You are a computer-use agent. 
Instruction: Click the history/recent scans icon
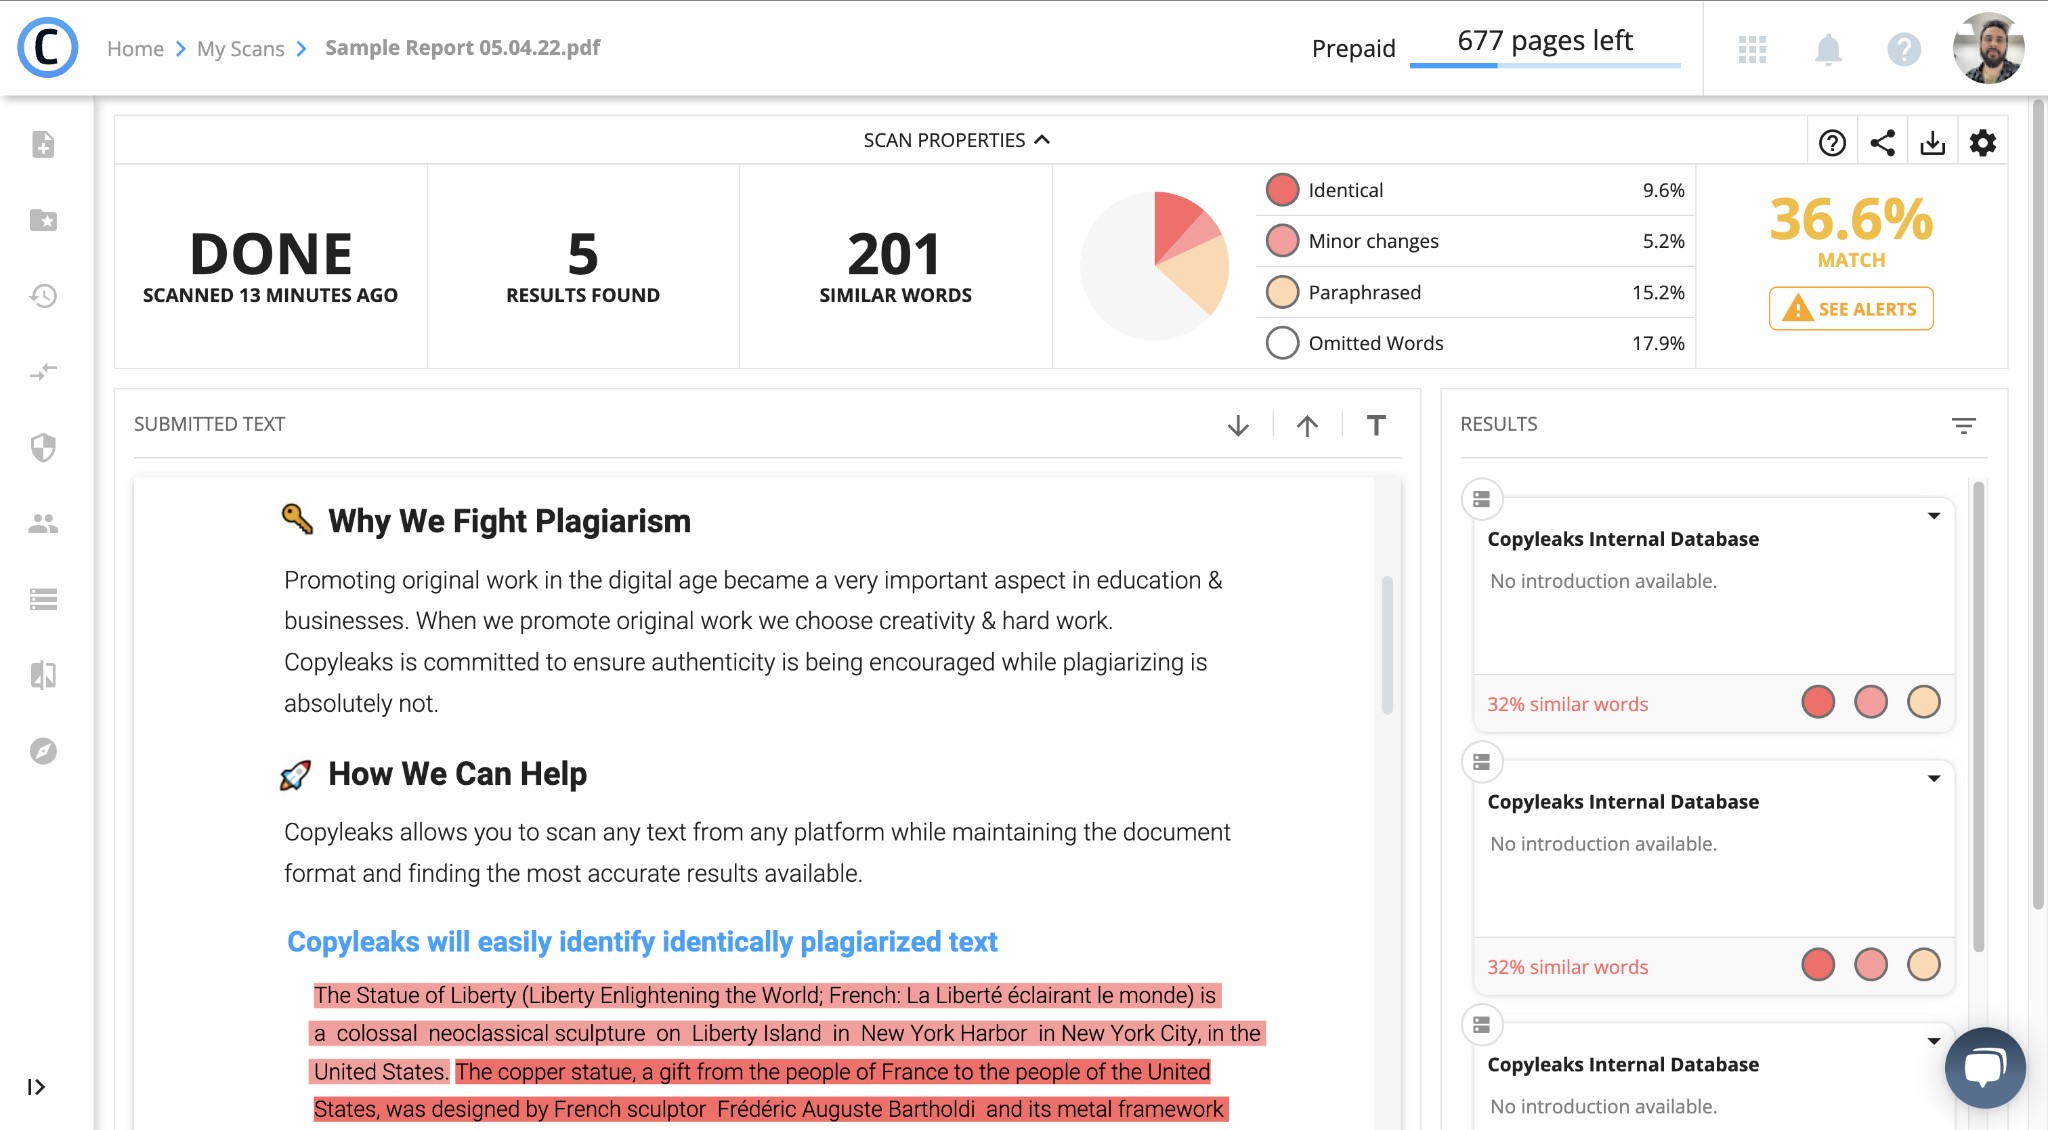tap(42, 296)
